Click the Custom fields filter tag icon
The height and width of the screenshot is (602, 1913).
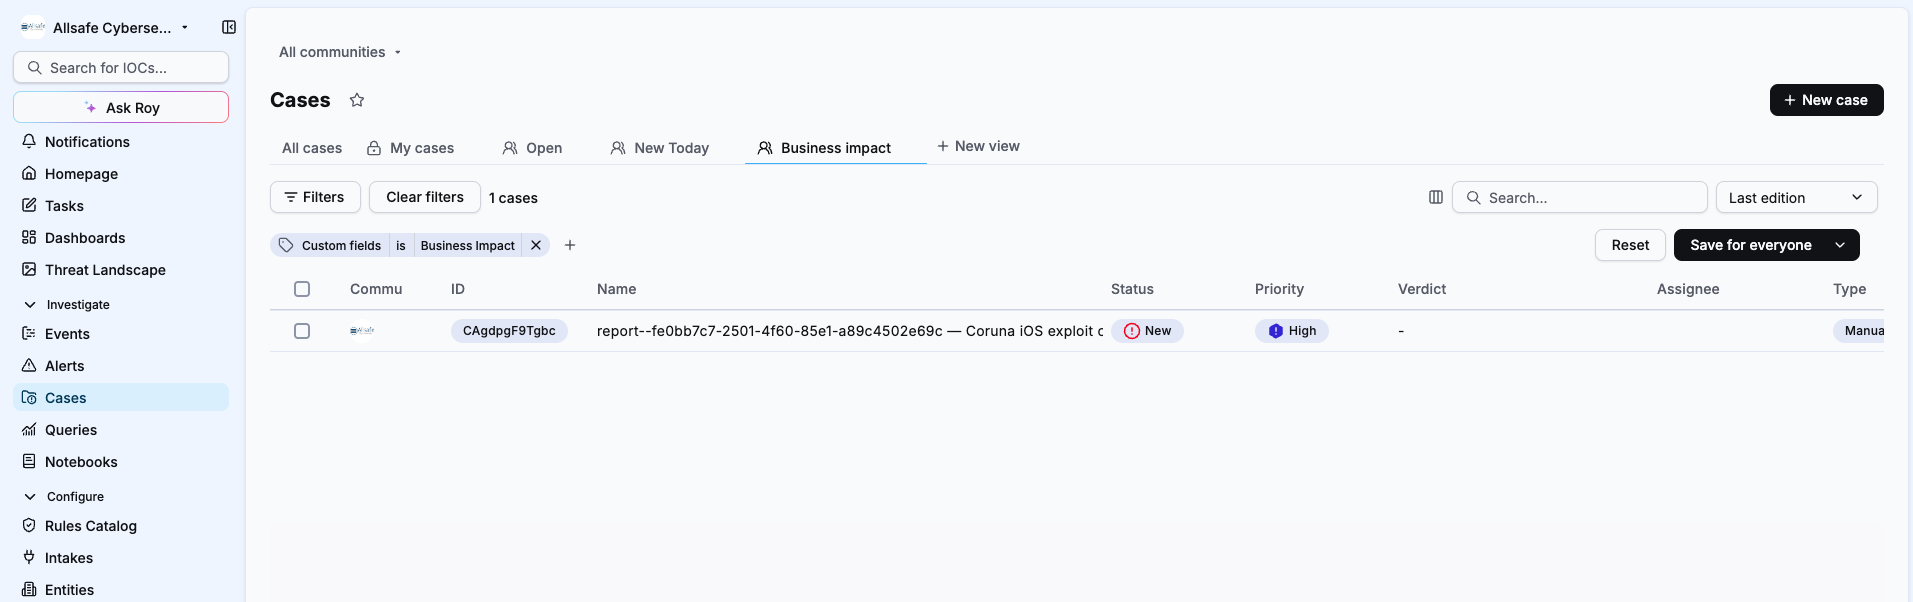tap(286, 245)
